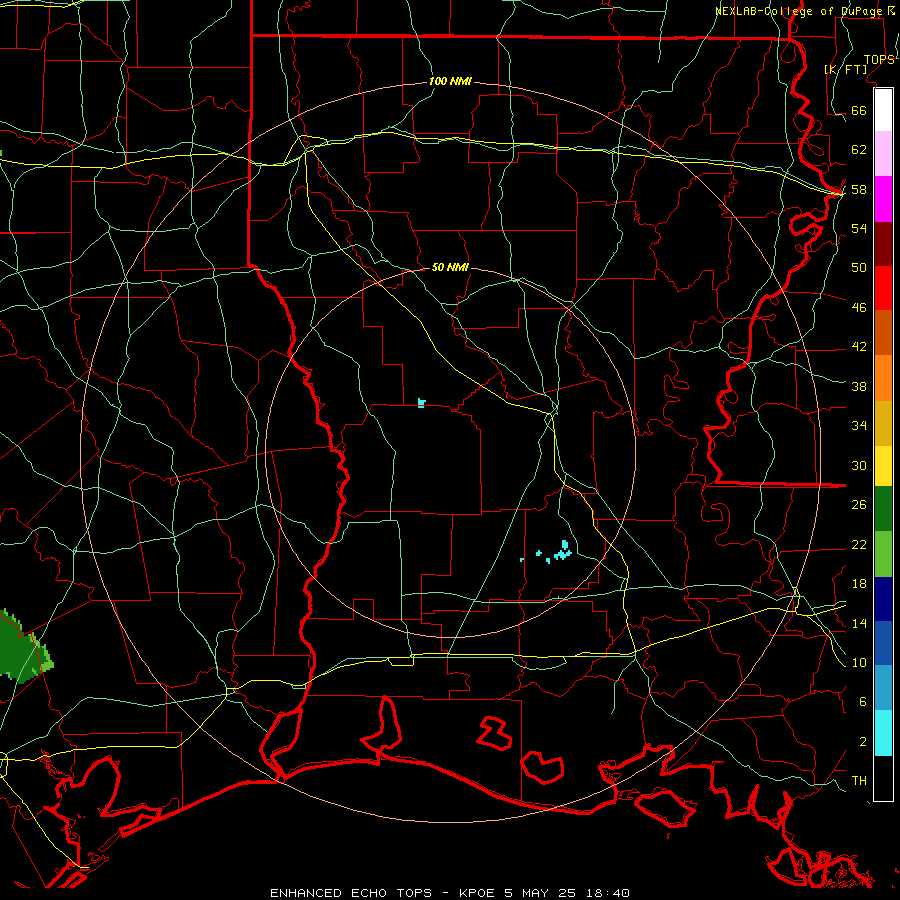Screen dimensions: 900x900
Task: Click the "18:40" timestamp in caption
Action: tap(608, 893)
